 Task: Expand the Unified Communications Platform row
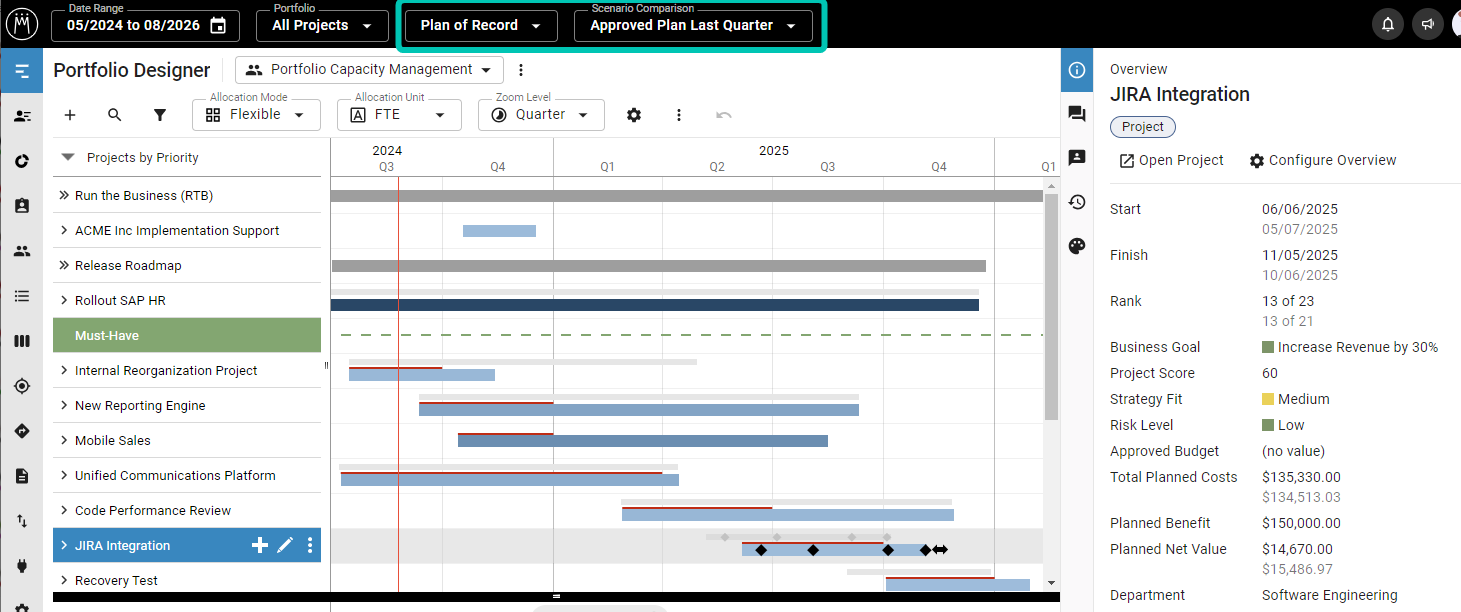(x=65, y=475)
